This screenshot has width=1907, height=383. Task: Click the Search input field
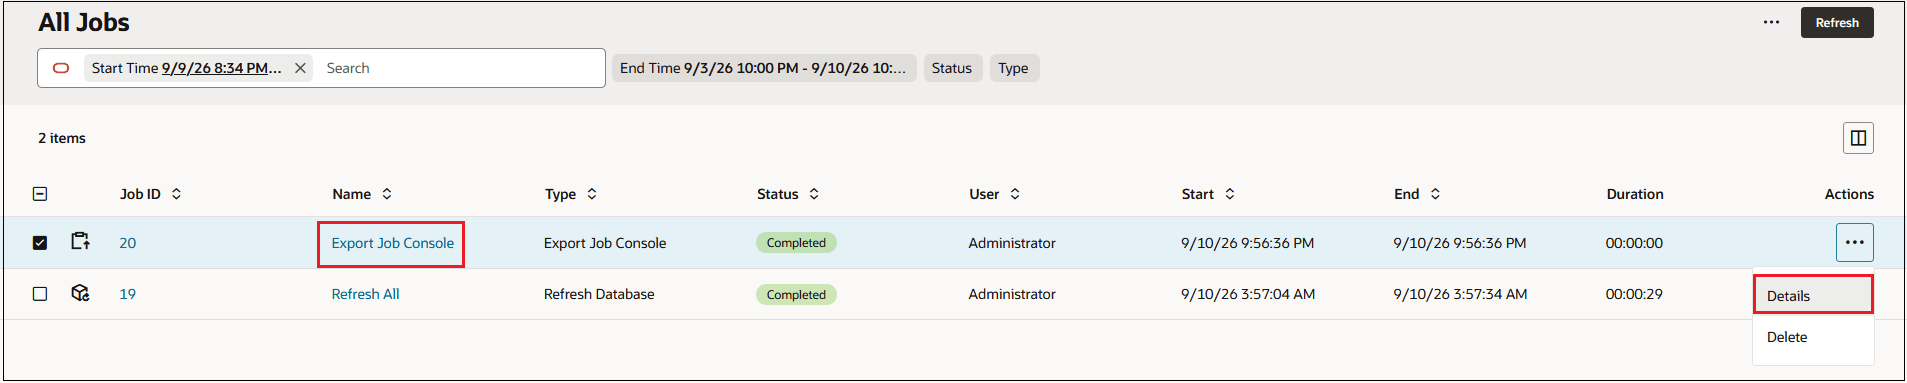[x=460, y=68]
